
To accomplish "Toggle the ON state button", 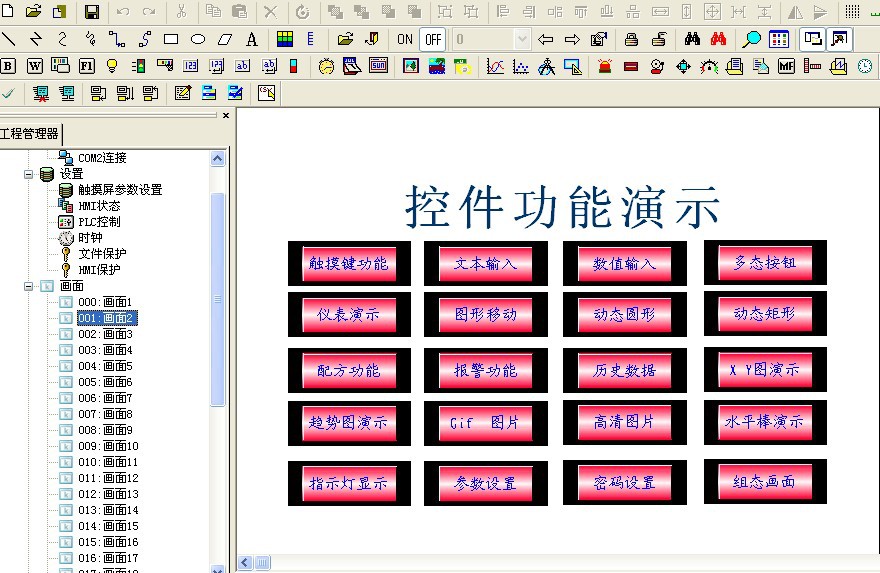I will [405, 40].
